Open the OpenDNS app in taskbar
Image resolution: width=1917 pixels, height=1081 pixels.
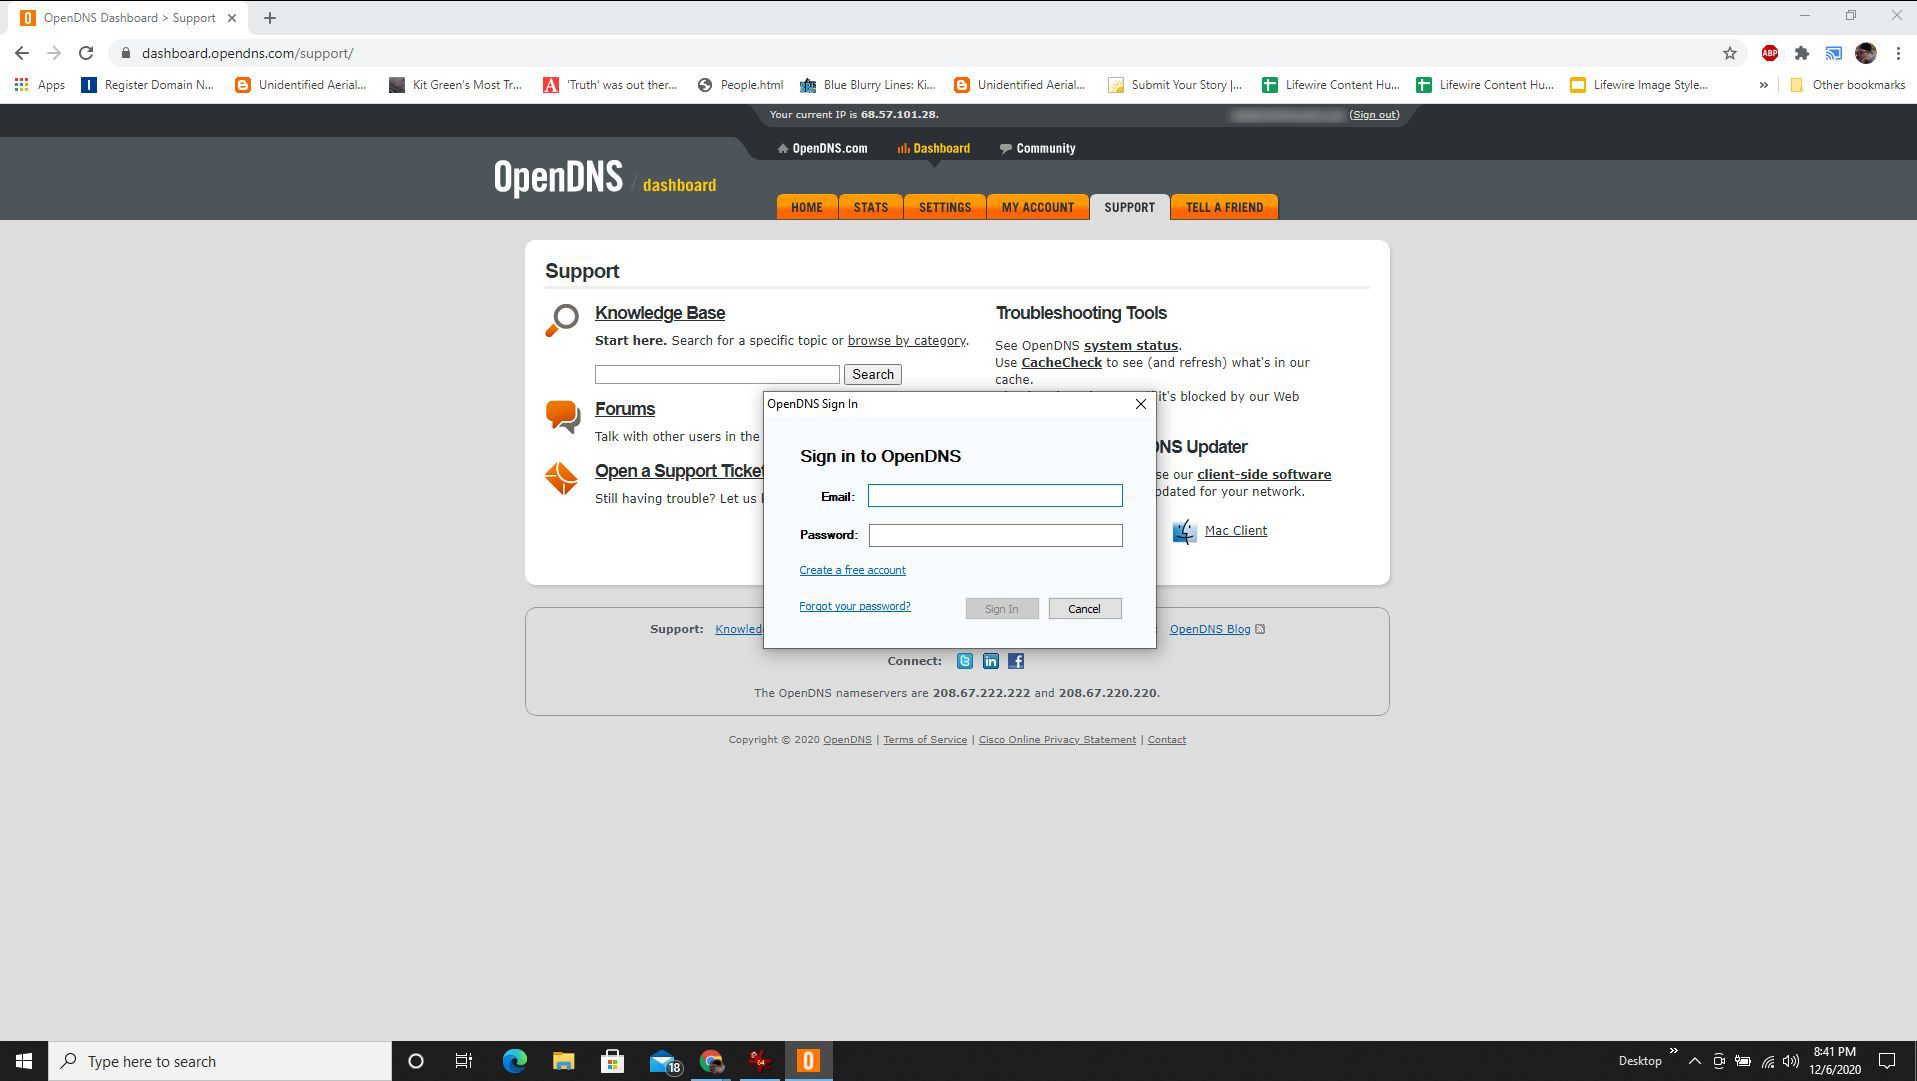[x=808, y=1061]
